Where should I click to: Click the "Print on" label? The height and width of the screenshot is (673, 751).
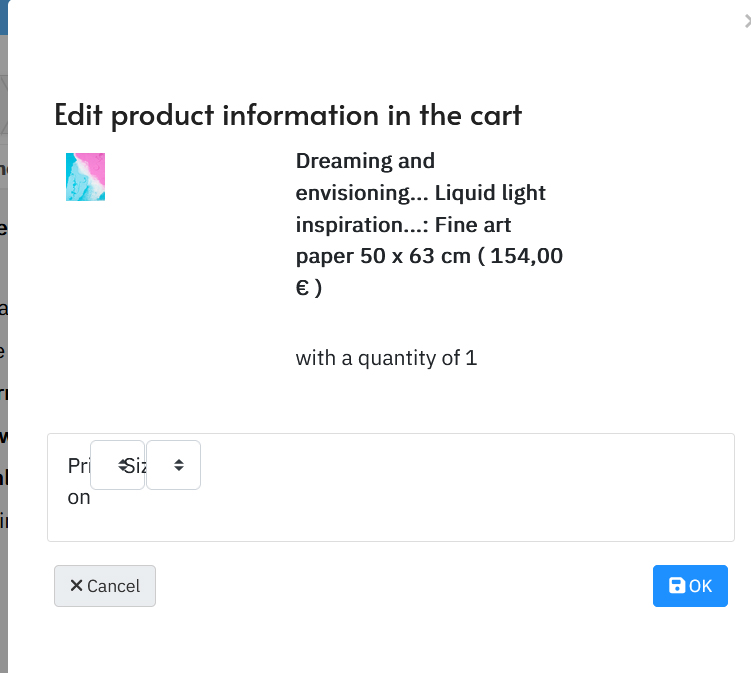[79, 481]
